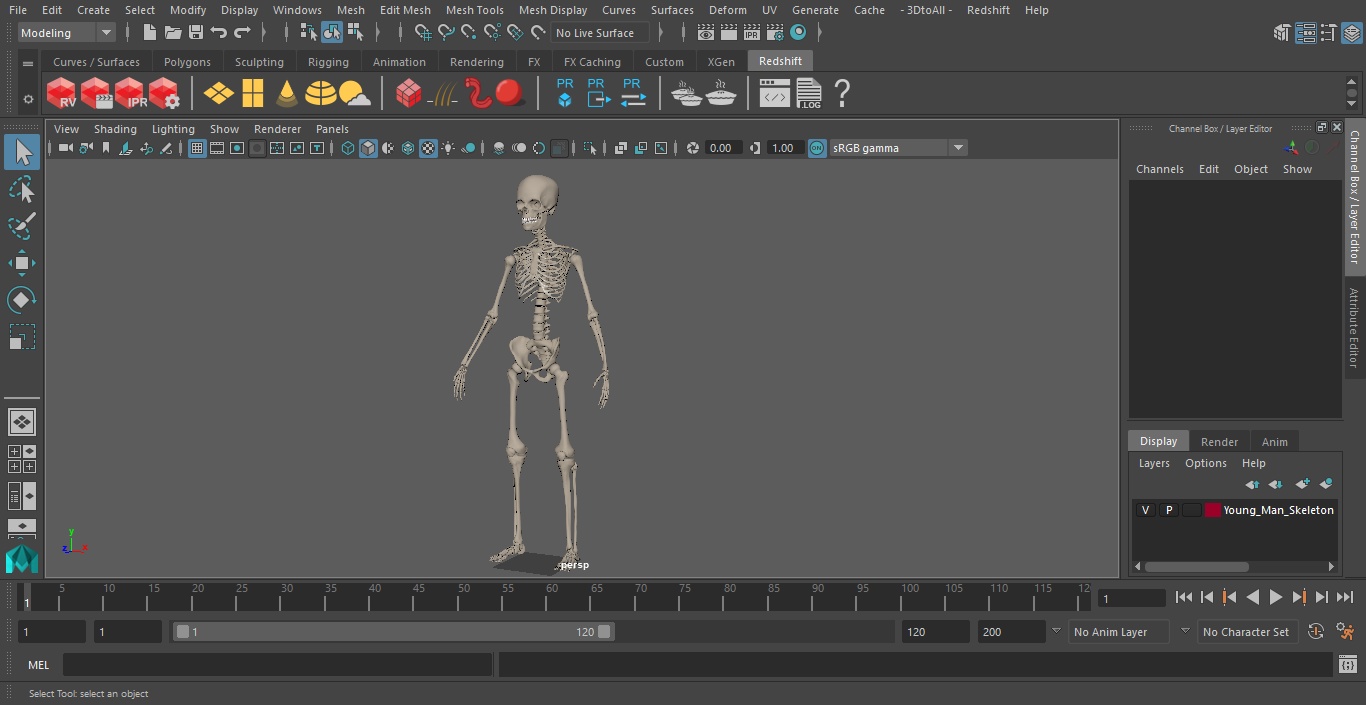Click the Redshift spot light cone icon
1366x705 pixels.
click(287, 94)
